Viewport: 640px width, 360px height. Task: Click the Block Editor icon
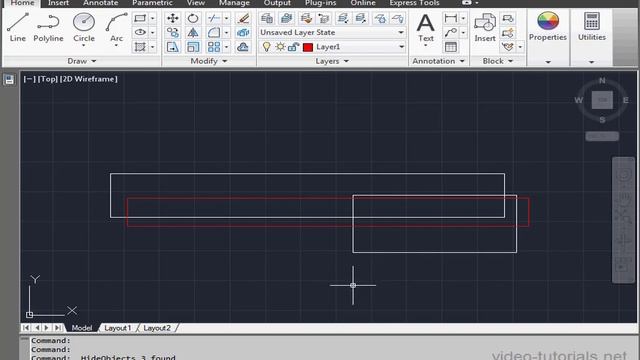pyautogui.click(x=508, y=33)
